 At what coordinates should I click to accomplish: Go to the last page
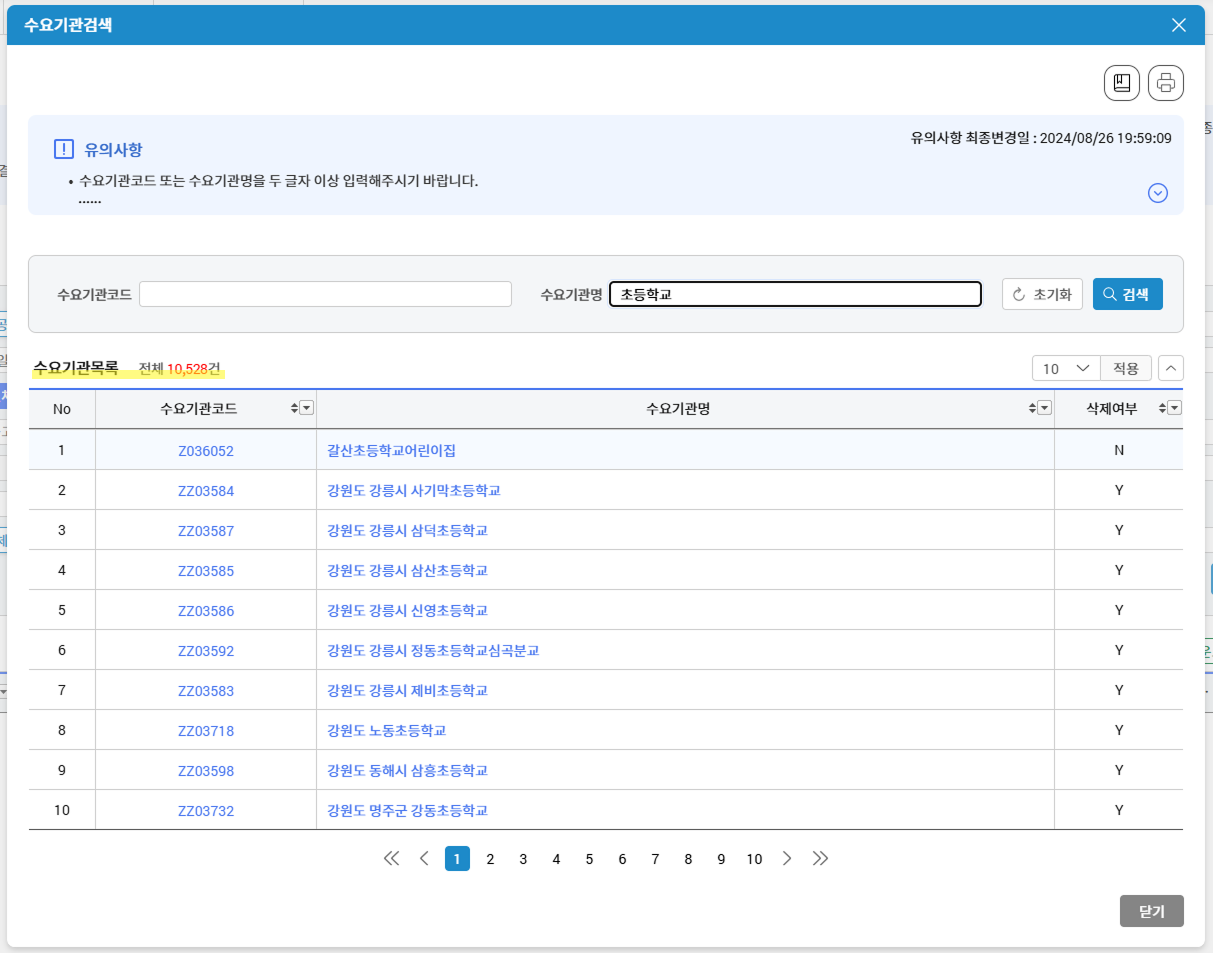[820, 858]
